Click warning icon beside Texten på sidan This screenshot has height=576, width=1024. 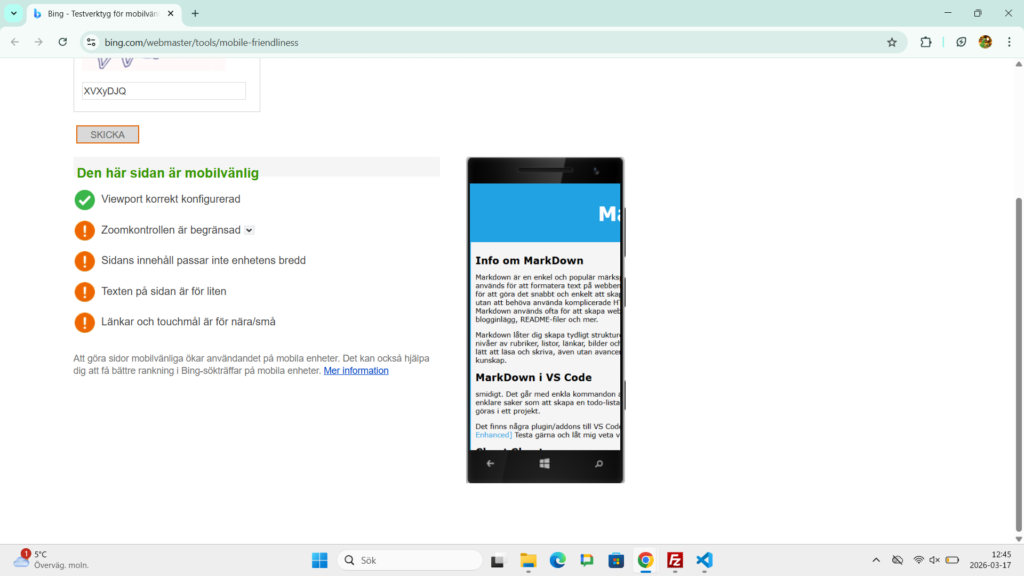(x=85, y=292)
